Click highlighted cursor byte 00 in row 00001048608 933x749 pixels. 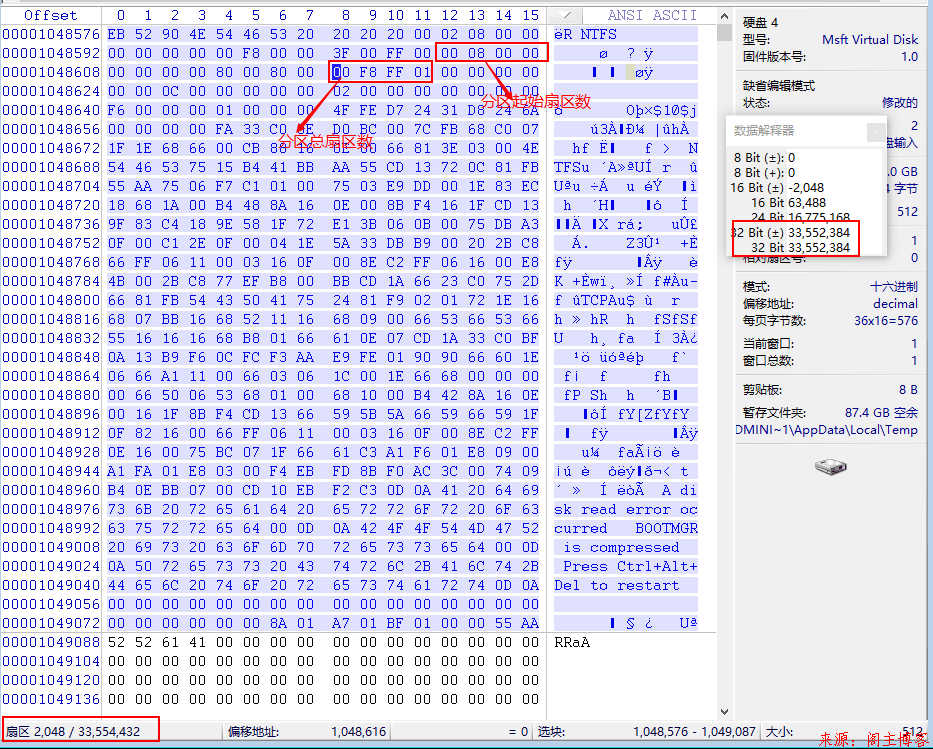[341, 73]
